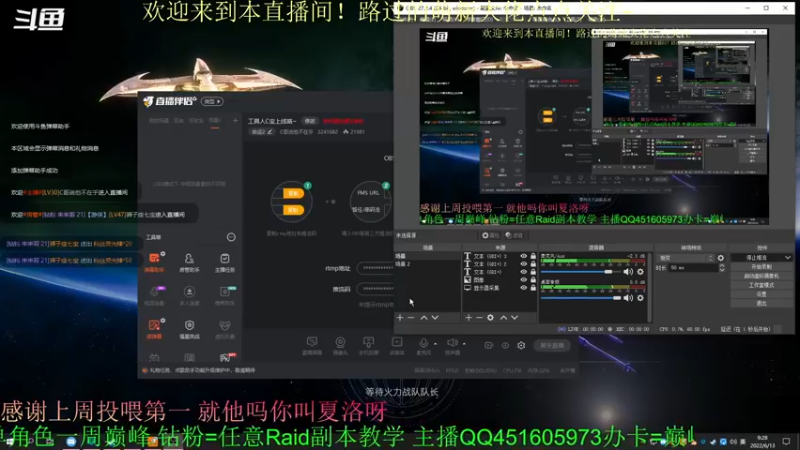Image resolution: width=800 pixels, height=450 pixels.
Task: Open 麦克风/Aux audio settings gear in mixer
Action: tap(640, 272)
